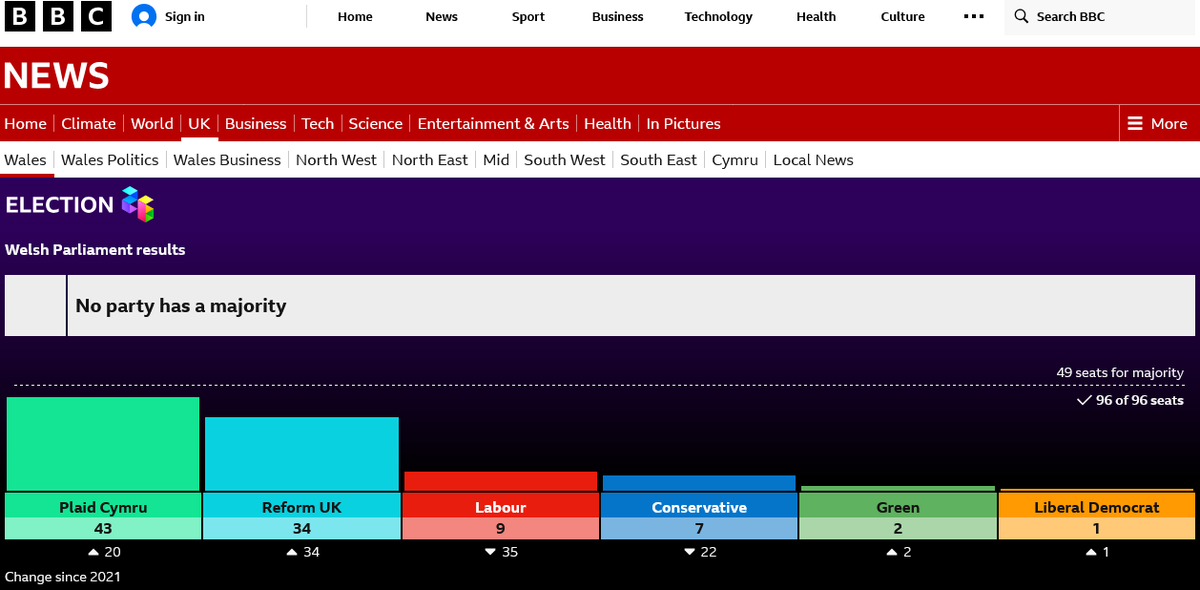
Task: Open the North East regional link
Action: pyautogui.click(x=430, y=160)
